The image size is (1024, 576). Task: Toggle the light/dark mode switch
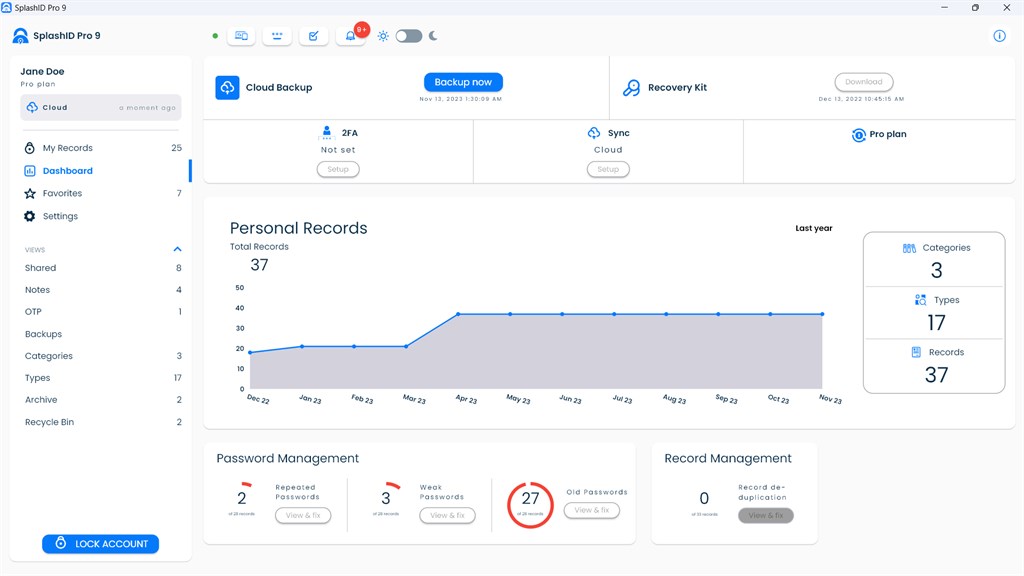(409, 36)
